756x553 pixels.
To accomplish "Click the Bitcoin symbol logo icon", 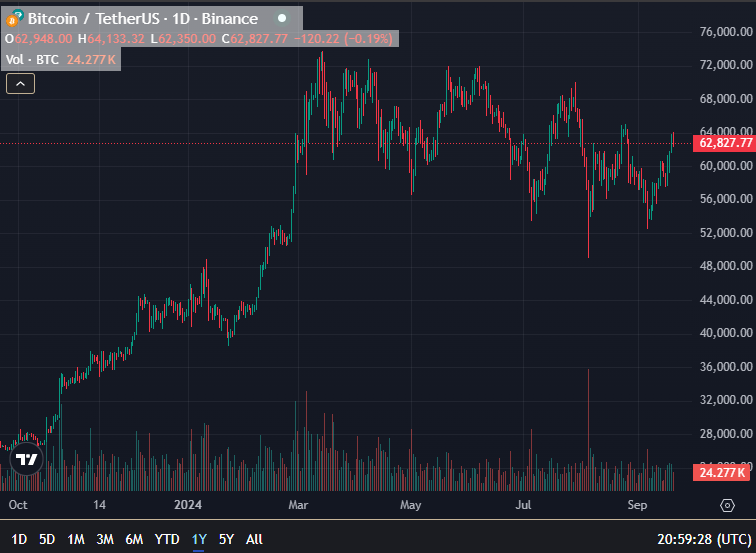I will [14, 18].
